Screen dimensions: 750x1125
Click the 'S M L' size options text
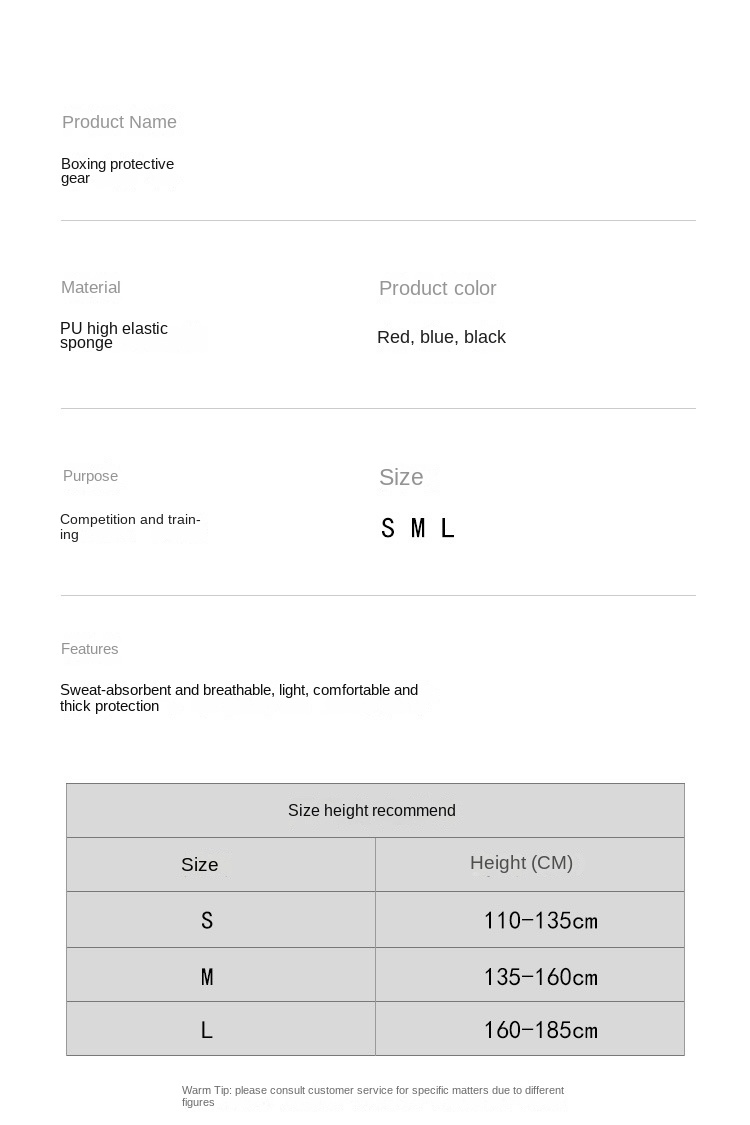[x=417, y=528]
